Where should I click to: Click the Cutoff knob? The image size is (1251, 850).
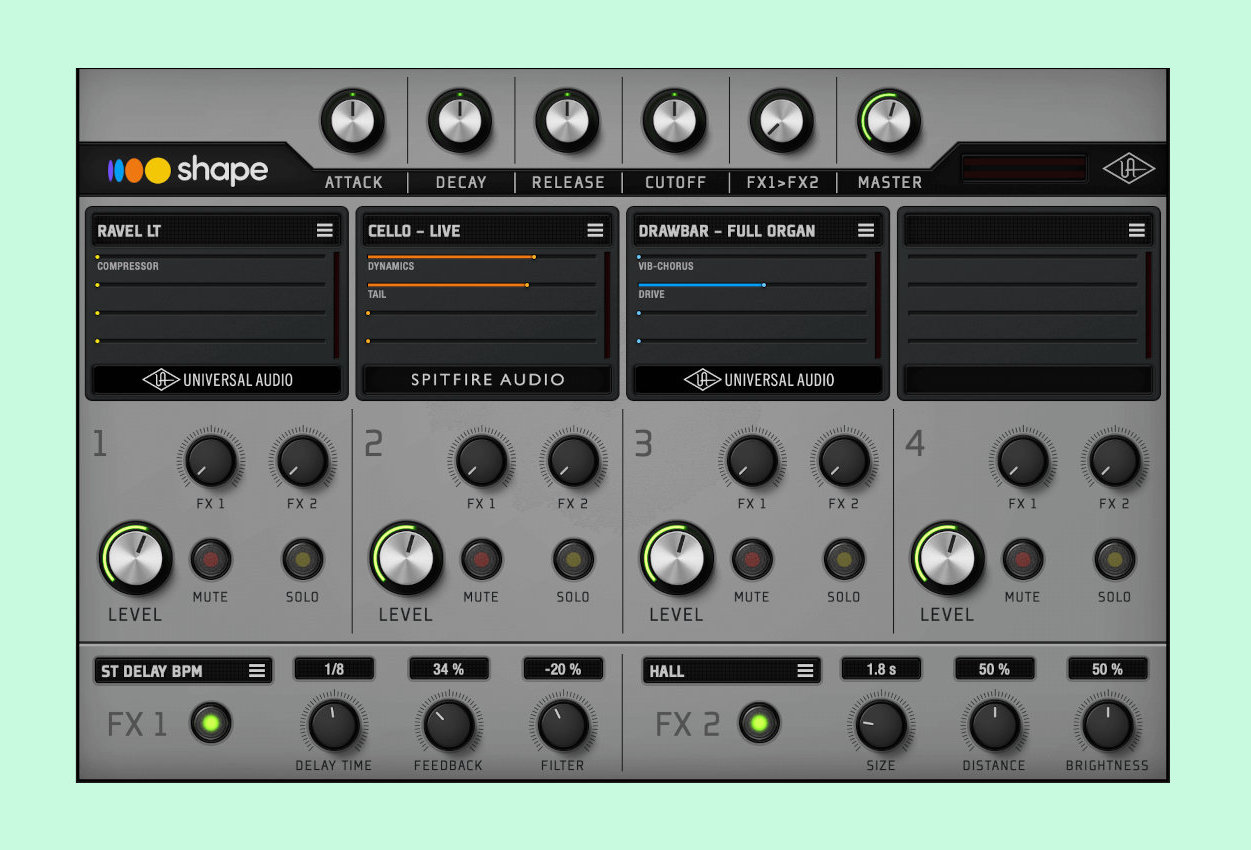click(674, 122)
